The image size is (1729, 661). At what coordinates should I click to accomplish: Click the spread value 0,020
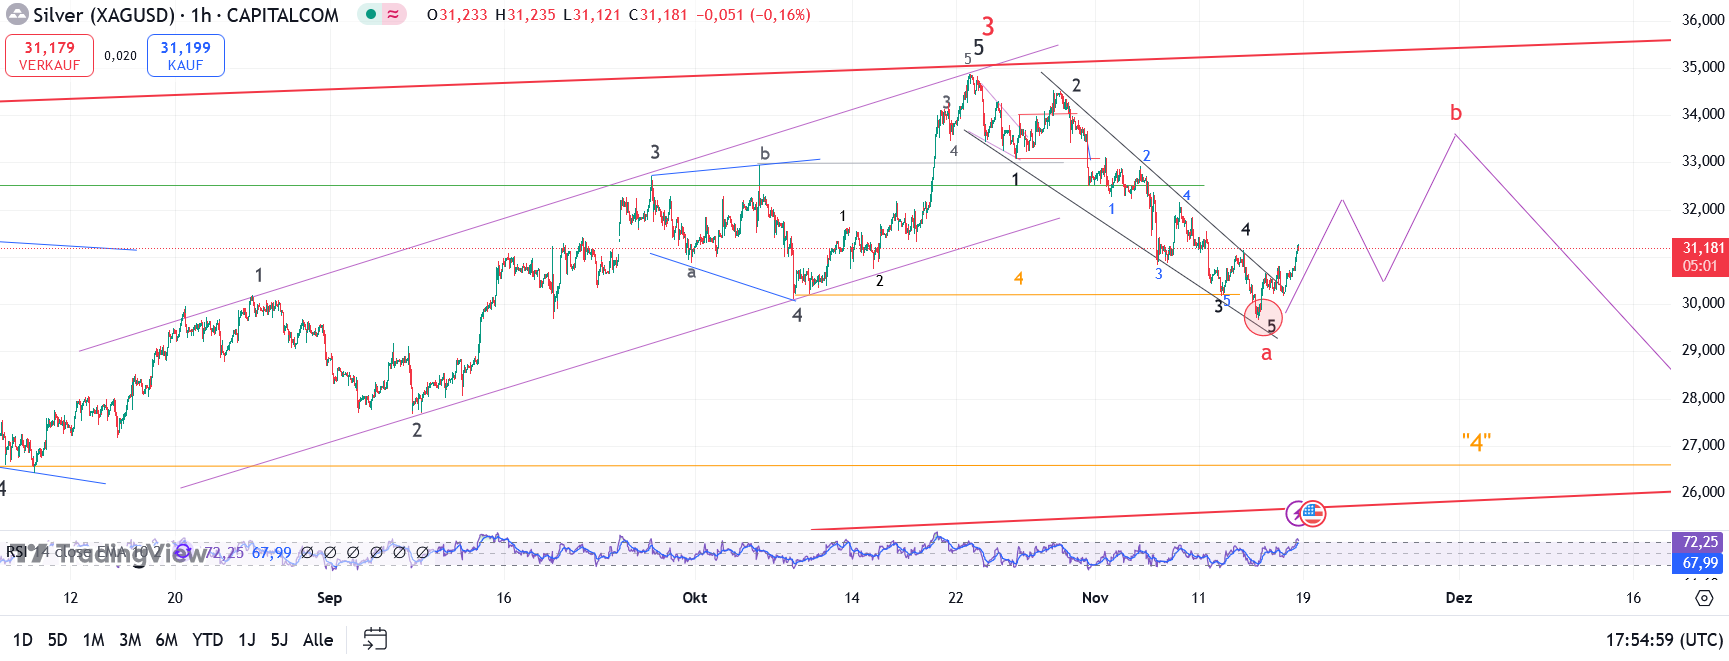120,56
